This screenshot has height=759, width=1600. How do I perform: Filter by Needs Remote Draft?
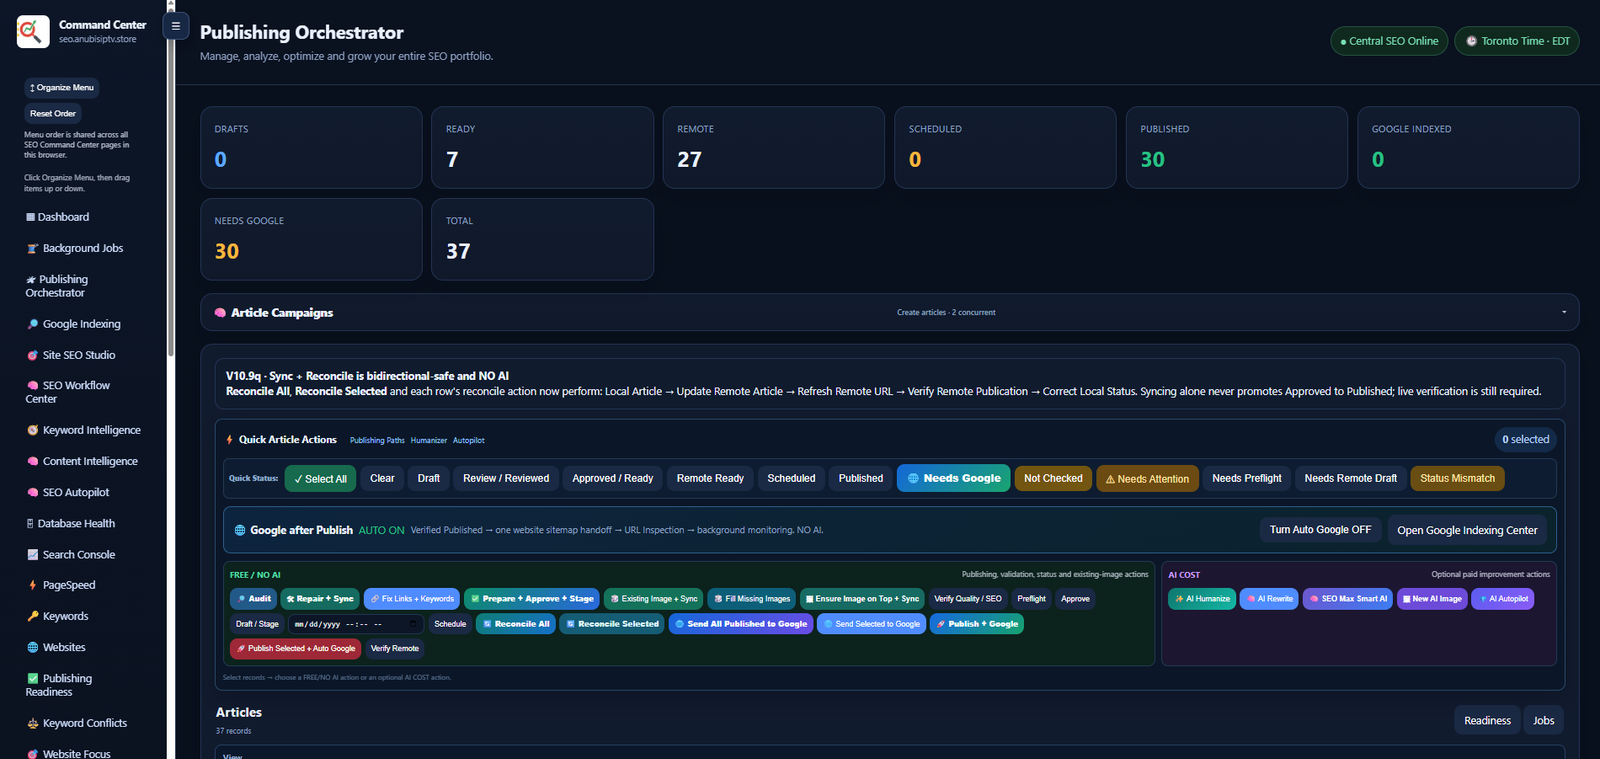(1351, 478)
